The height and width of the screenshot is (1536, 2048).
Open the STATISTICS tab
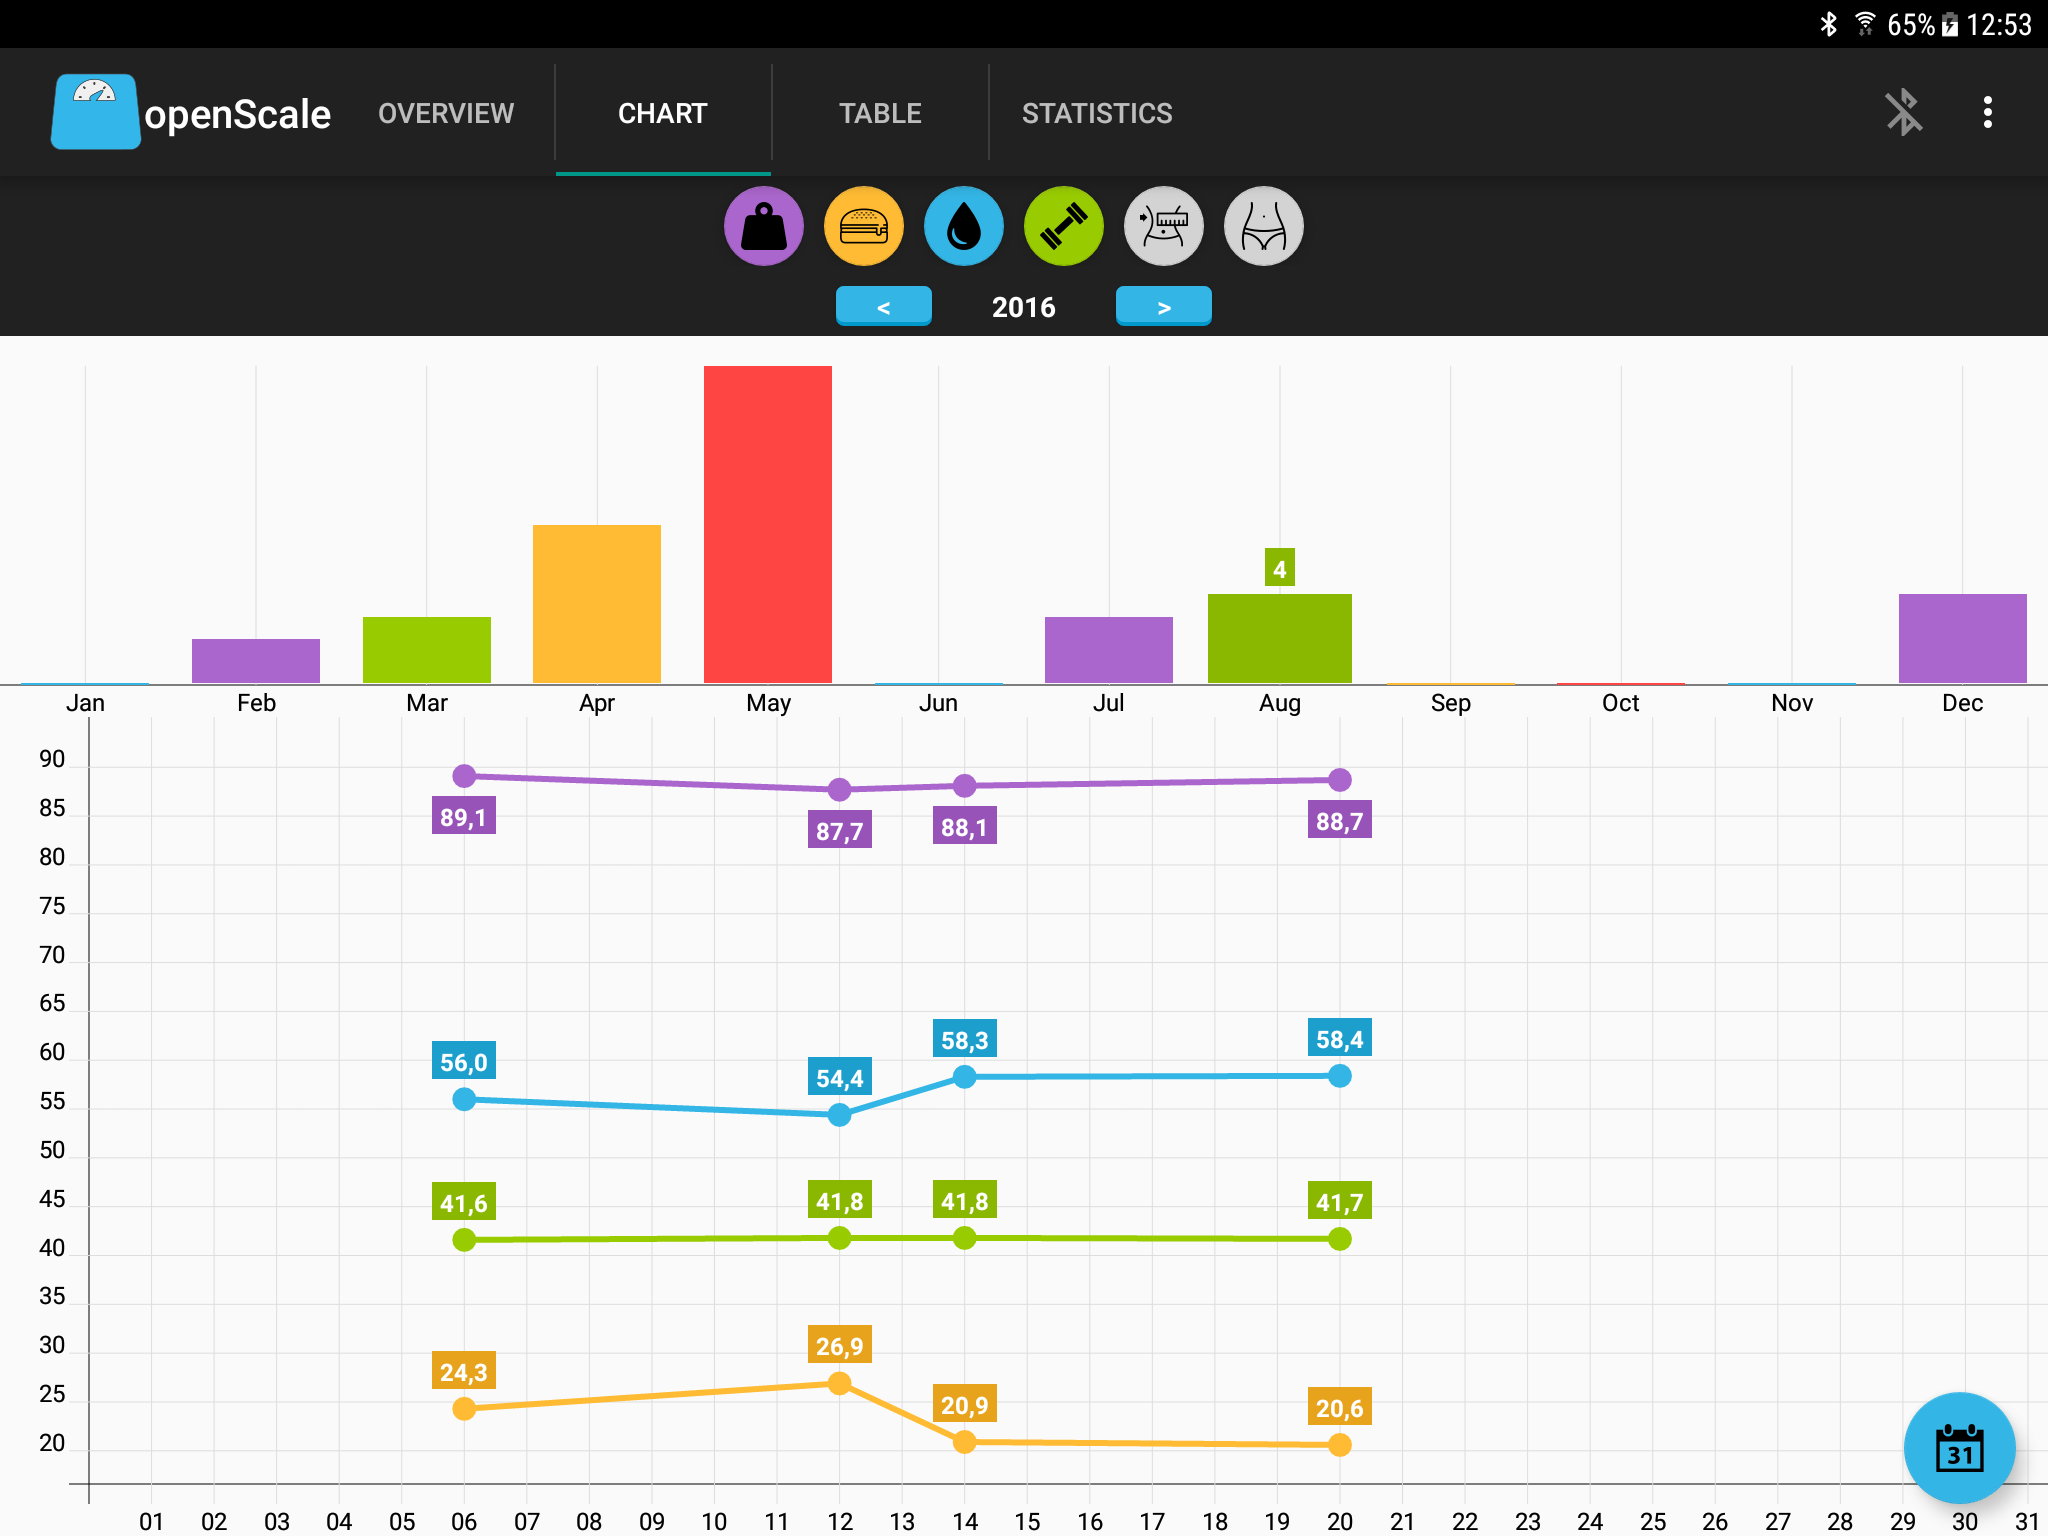tap(1097, 113)
